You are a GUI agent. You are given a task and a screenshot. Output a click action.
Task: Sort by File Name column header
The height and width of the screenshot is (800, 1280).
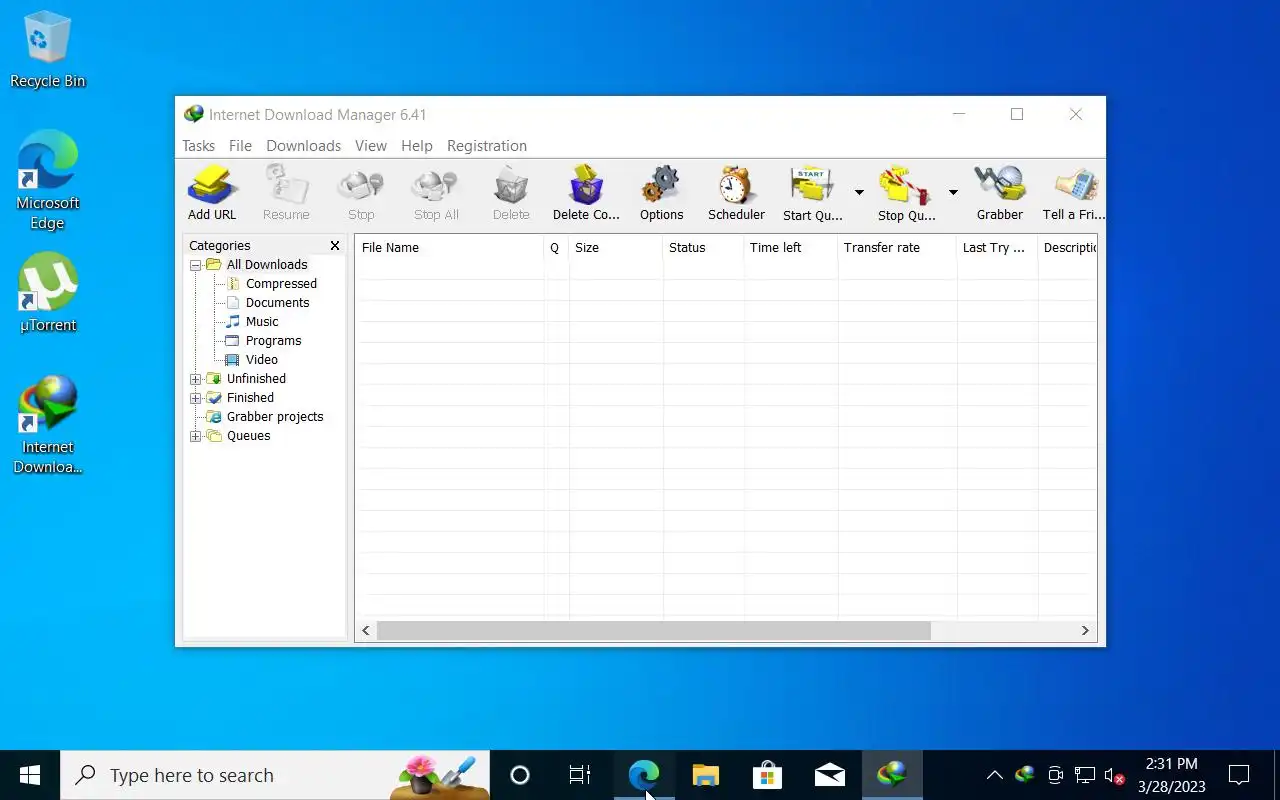pos(450,248)
